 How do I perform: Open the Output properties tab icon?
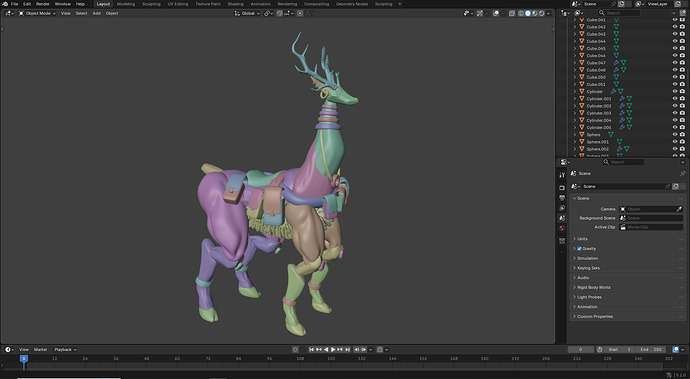562,198
